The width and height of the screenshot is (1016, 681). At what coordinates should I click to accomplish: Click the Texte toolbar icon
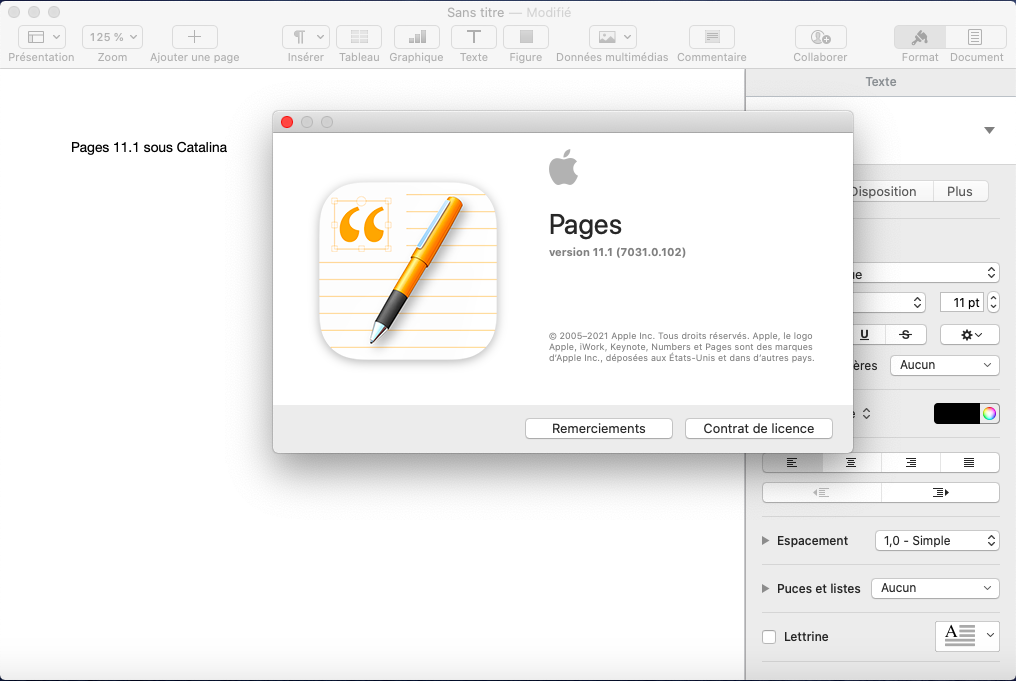pyautogui.click(x=474, y=37)
